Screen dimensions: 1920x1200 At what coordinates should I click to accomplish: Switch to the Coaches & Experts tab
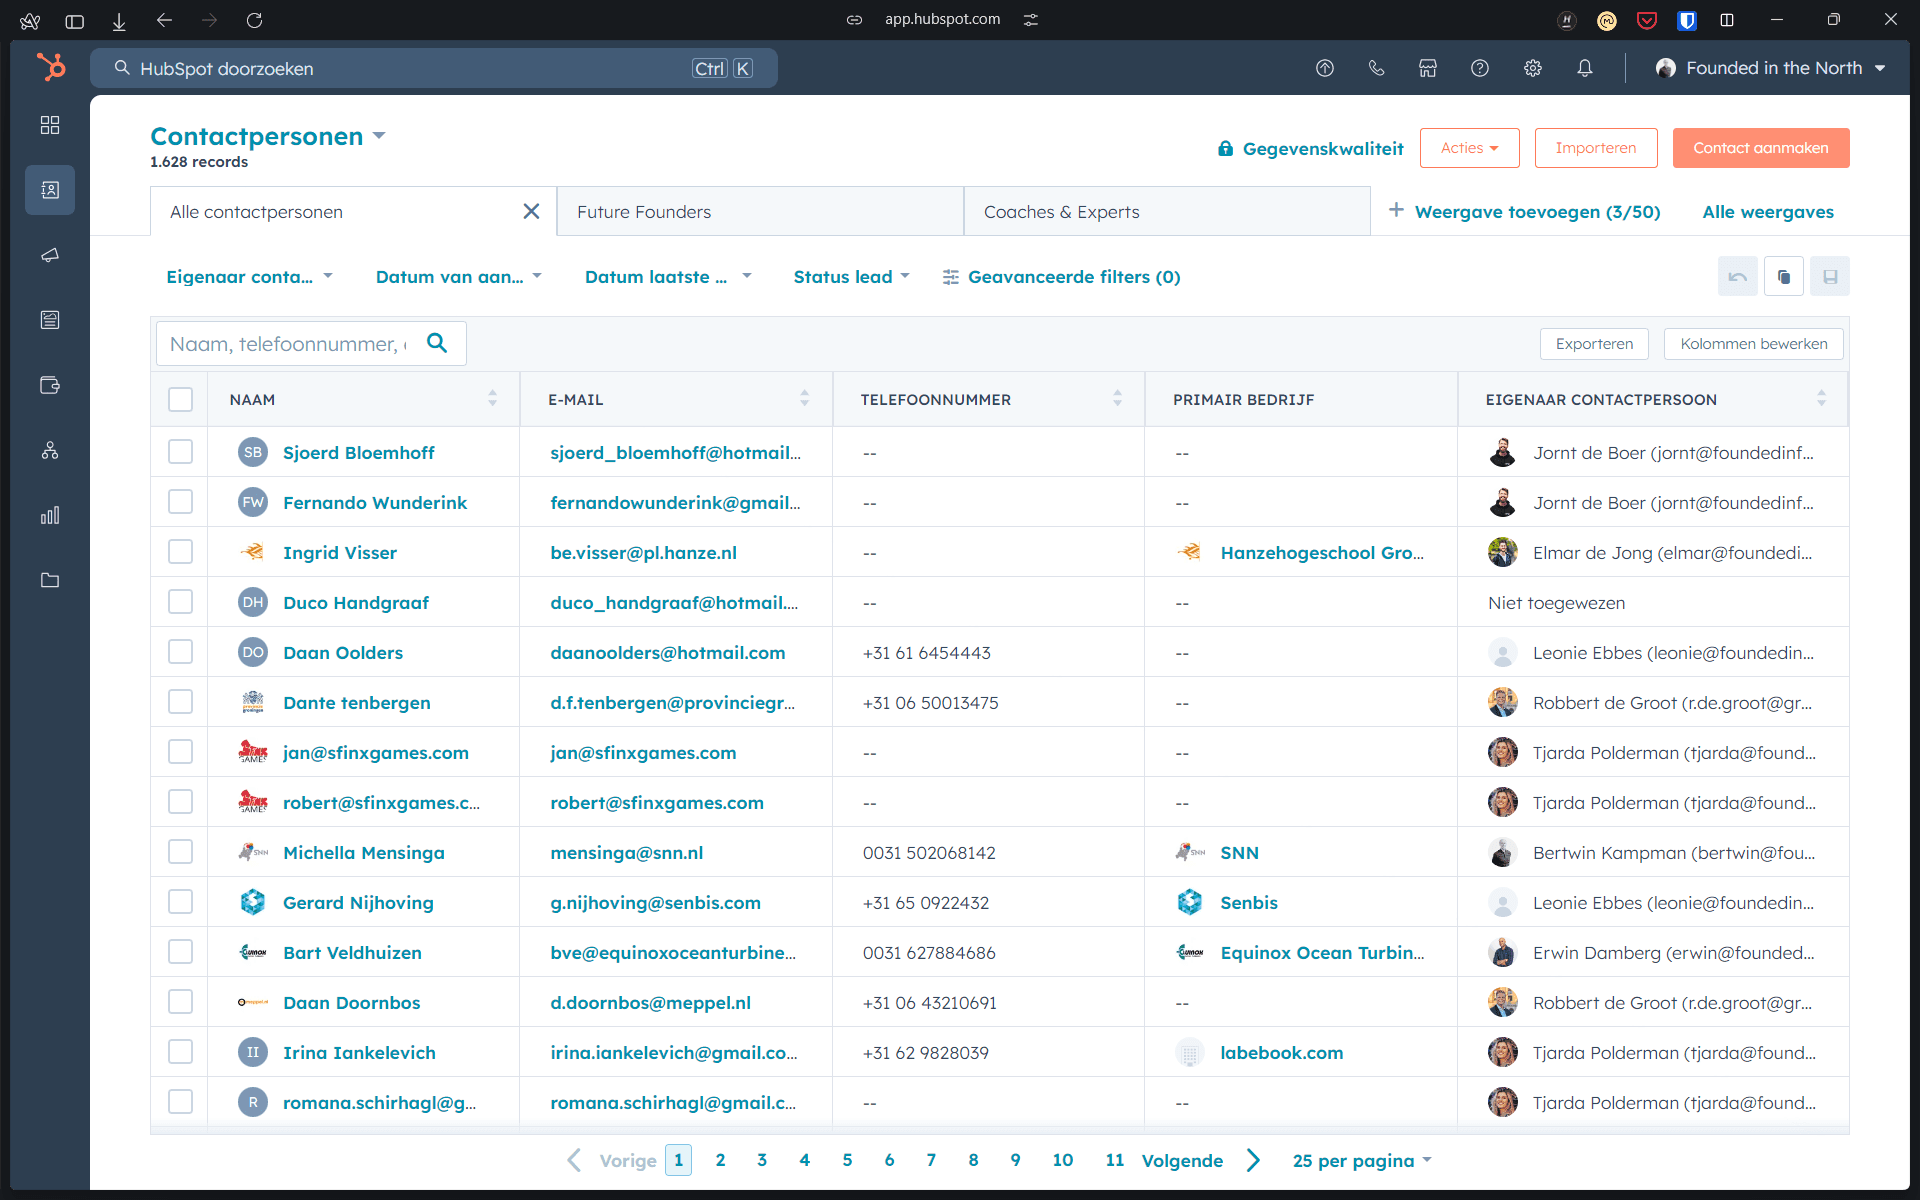click(1166, 212)
